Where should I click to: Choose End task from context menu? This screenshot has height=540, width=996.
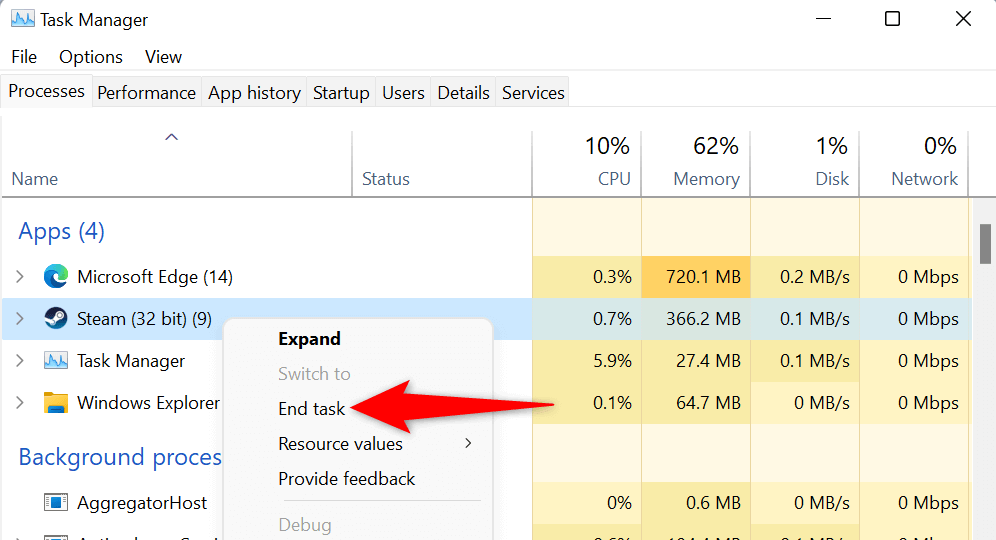[311, 408]
